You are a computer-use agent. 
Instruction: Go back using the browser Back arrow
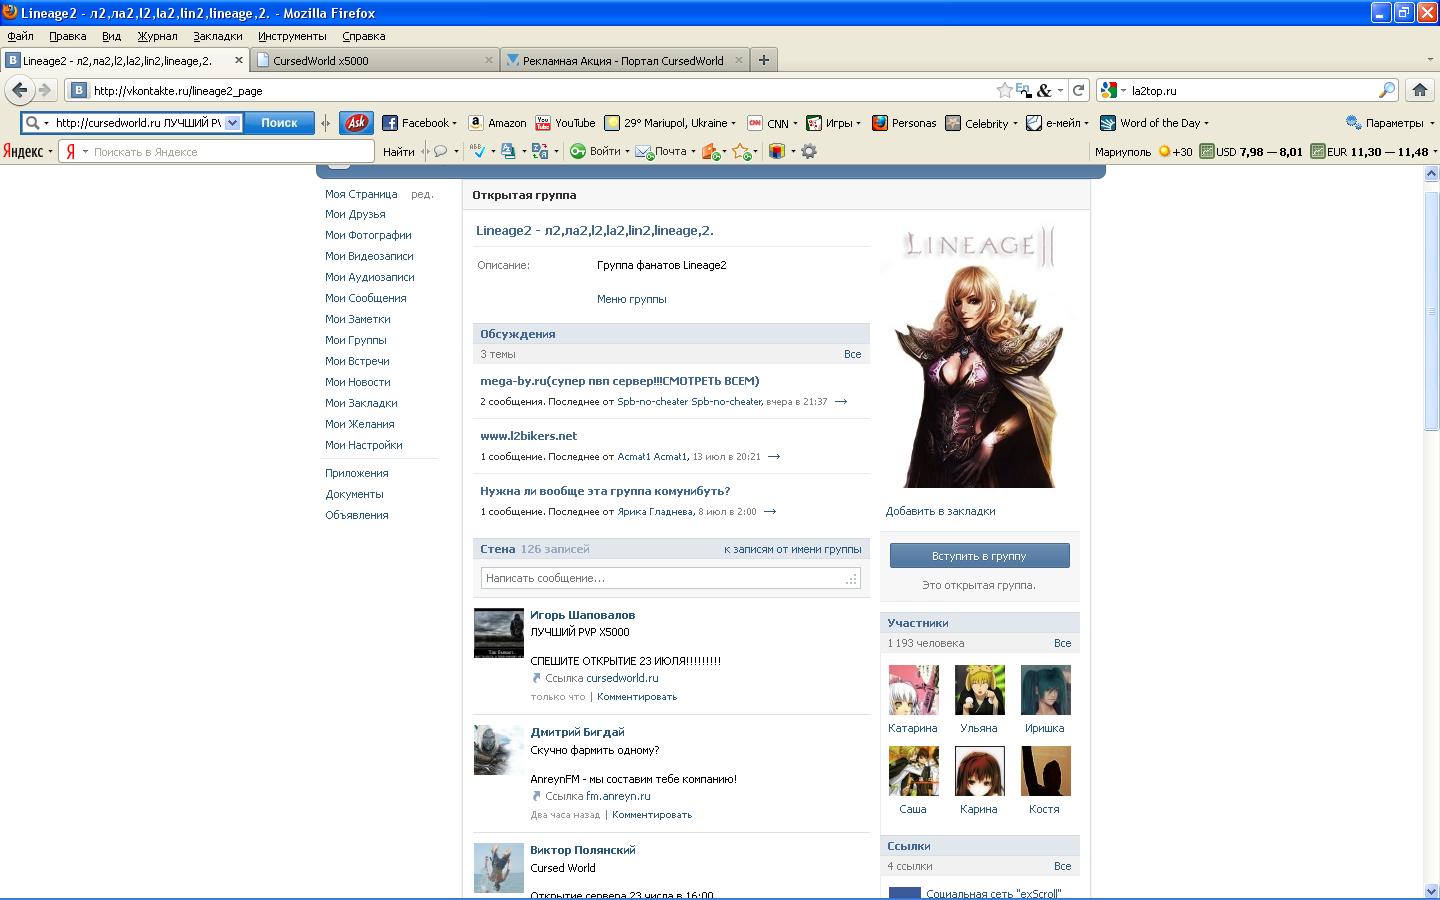[19, 90]
